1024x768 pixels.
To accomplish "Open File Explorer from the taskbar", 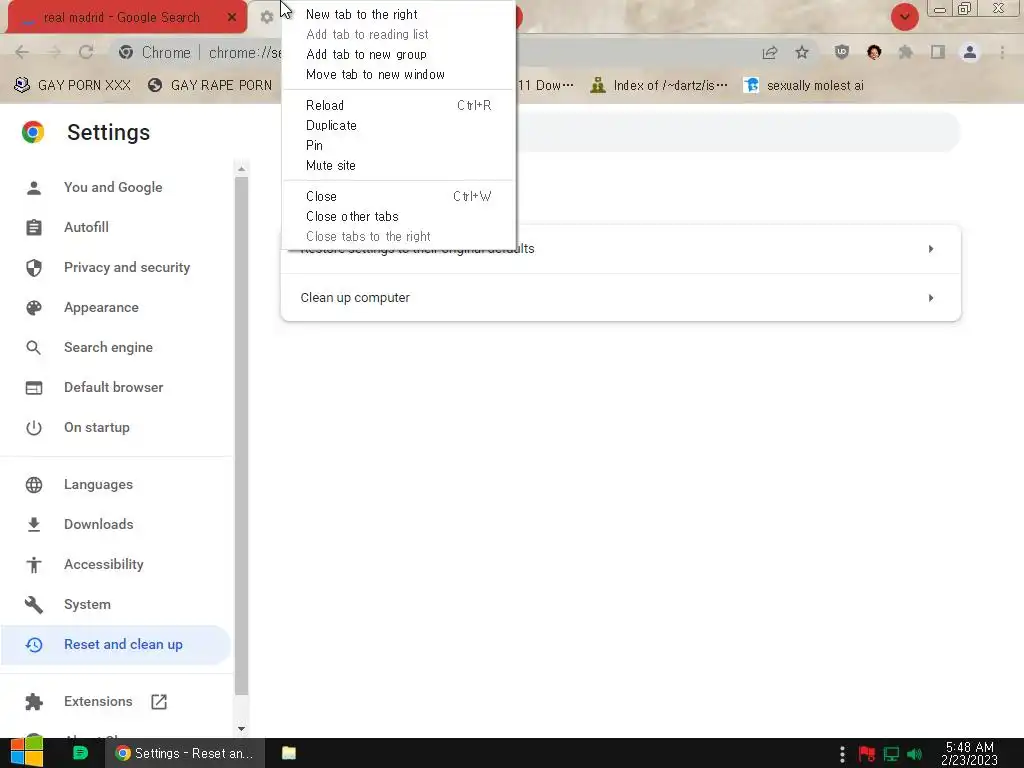I will pos(289,753).
